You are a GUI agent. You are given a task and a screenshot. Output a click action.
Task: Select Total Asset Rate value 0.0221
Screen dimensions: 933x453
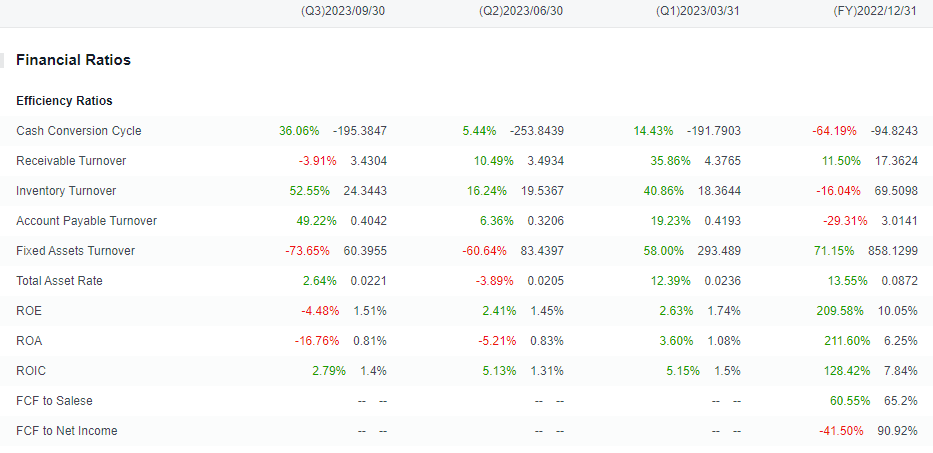tap(368, 281)
